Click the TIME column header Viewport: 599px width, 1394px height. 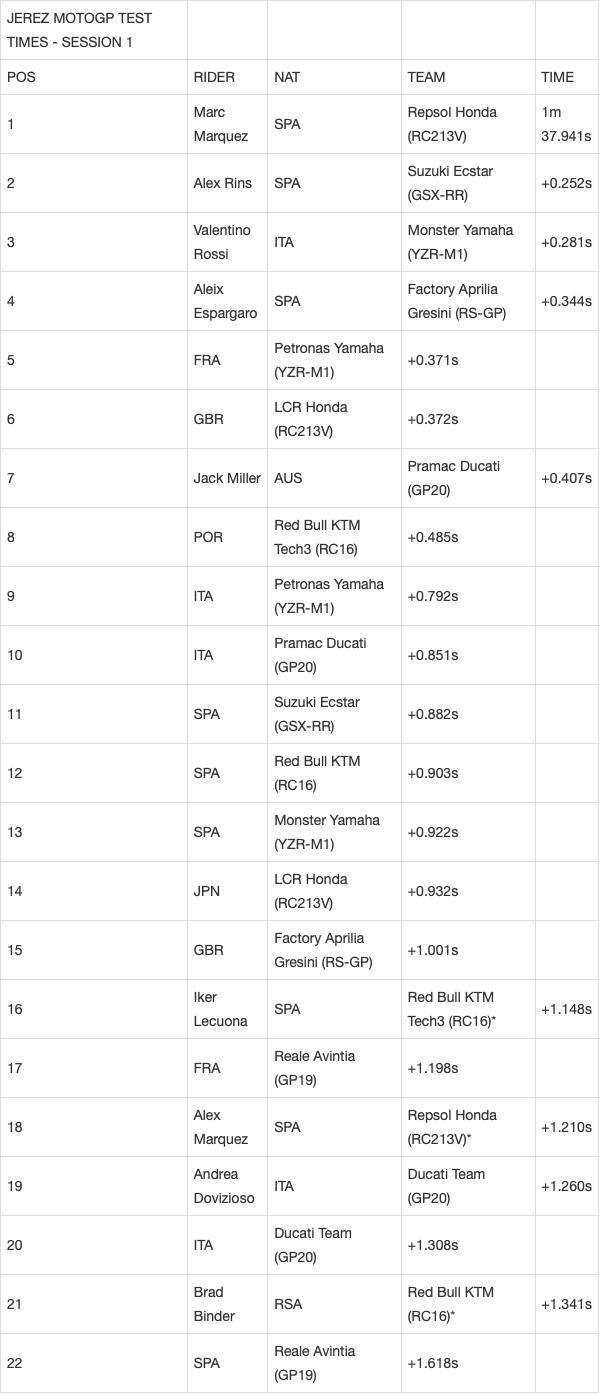click(x=557, y=77)
